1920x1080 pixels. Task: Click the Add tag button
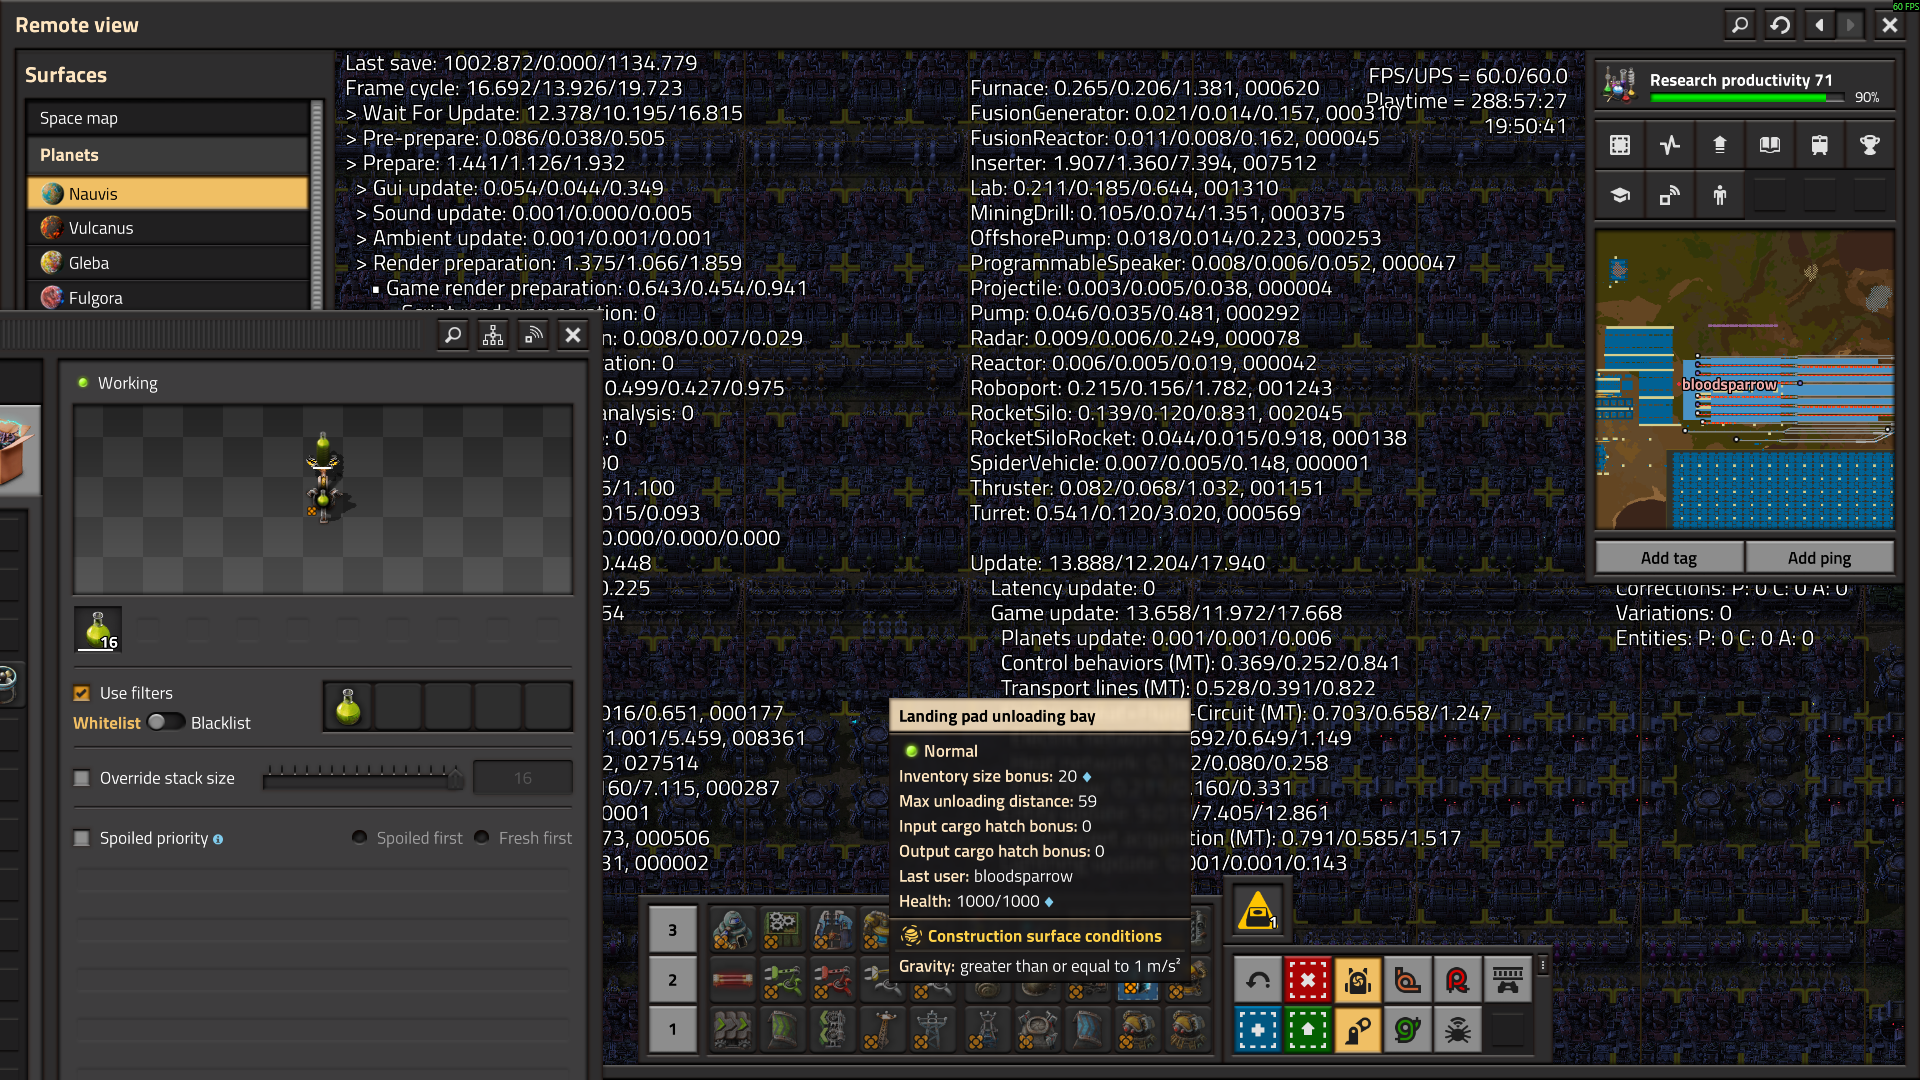(x=1669, y=558)
